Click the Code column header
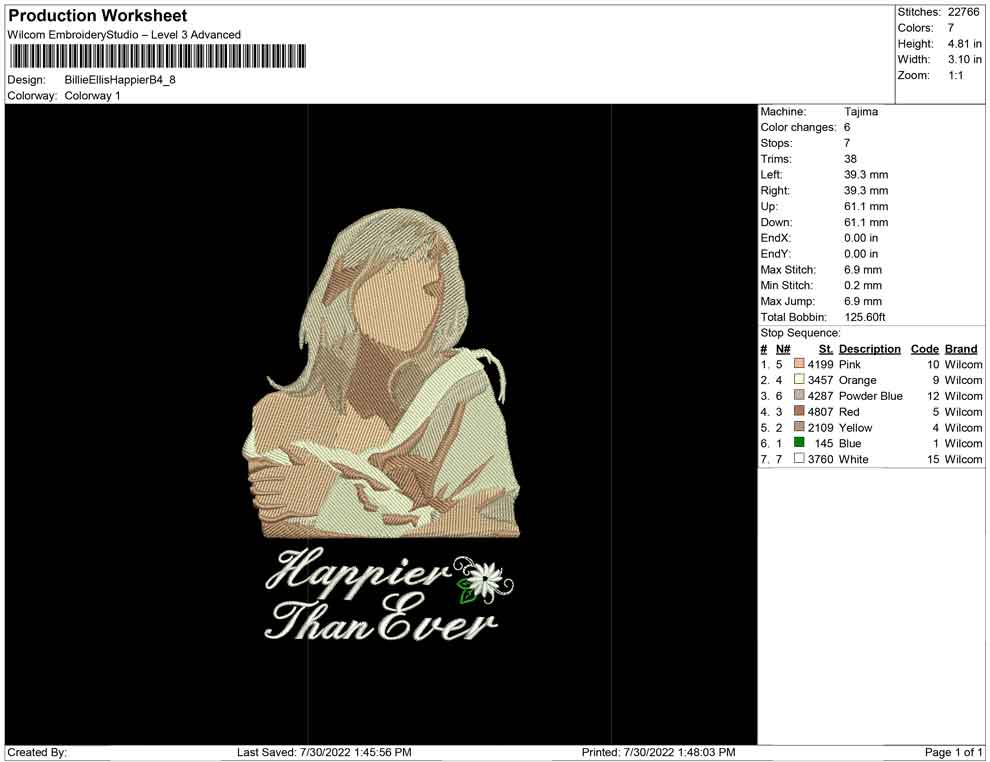The width and height of the screenshot is (990, 762). [x=924, y=349]
